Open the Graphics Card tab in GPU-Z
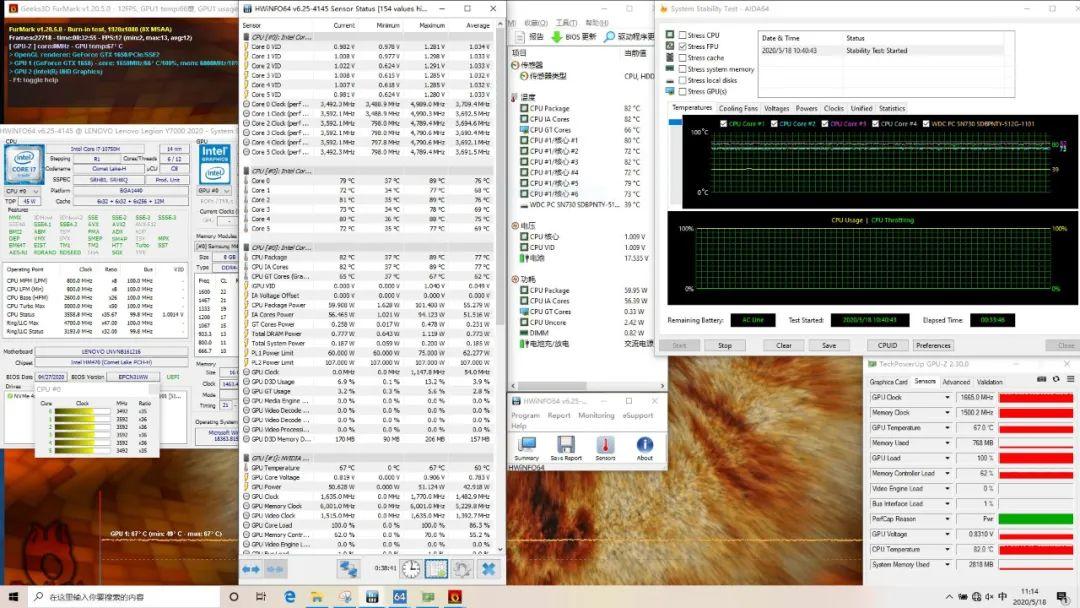This screenshot has width=1080, height=608. point(889,381)
